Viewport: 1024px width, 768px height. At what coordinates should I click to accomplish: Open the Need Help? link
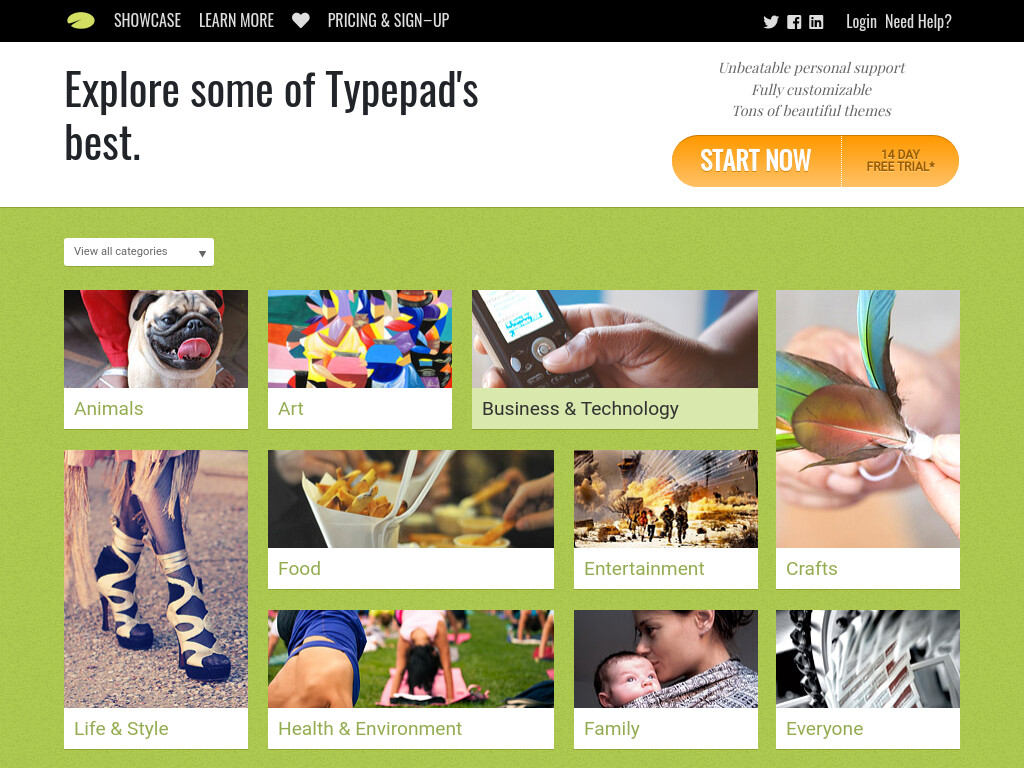point(918,22)
